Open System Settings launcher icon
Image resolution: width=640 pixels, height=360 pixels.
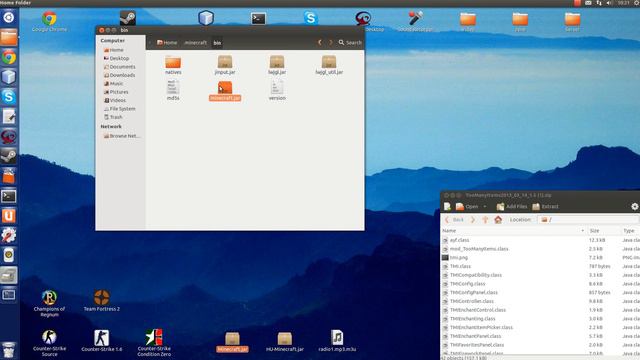point(9,236)
